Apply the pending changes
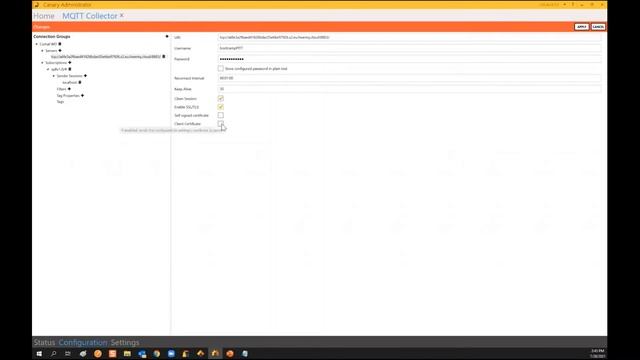 (582, 27)
